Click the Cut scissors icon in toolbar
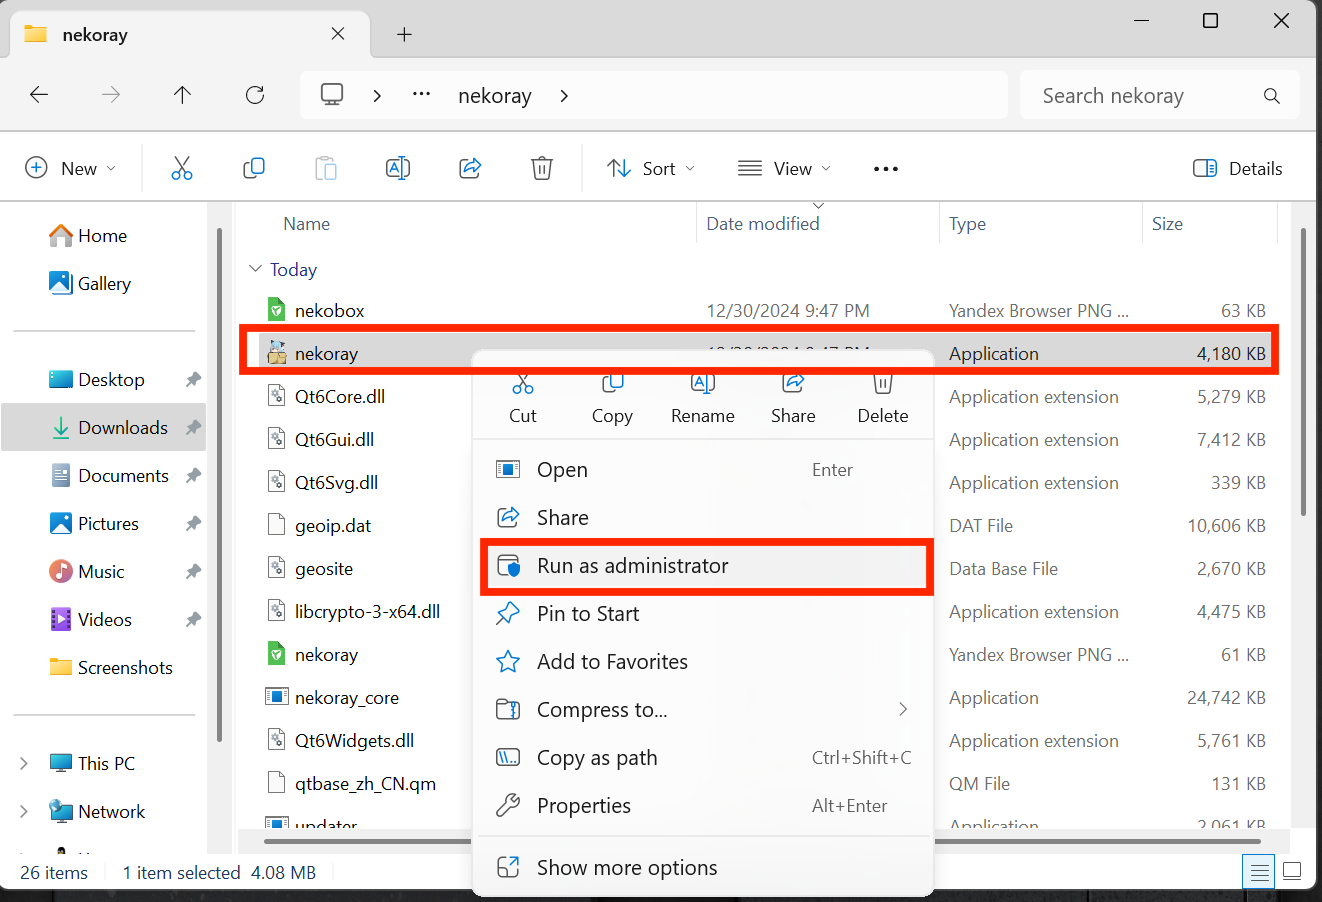Screen dimensions: 1322x902 tap(181, 168)
